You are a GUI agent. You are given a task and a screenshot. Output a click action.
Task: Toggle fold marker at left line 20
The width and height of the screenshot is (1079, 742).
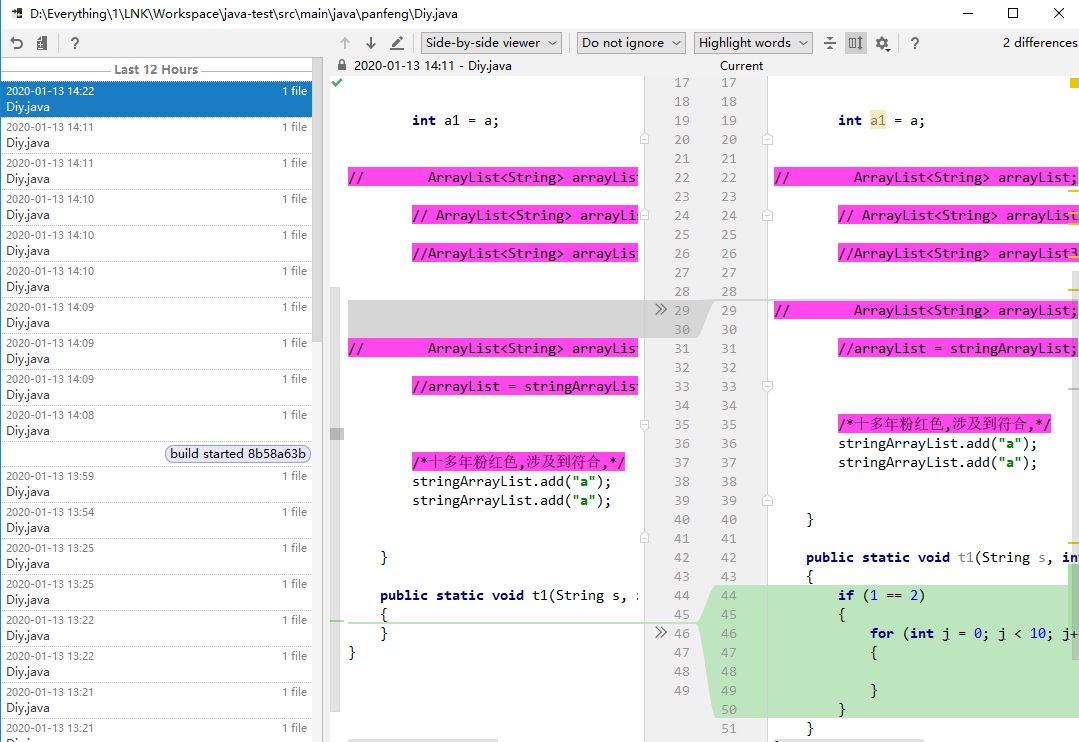pyautogui.click(x=644, y=139)
